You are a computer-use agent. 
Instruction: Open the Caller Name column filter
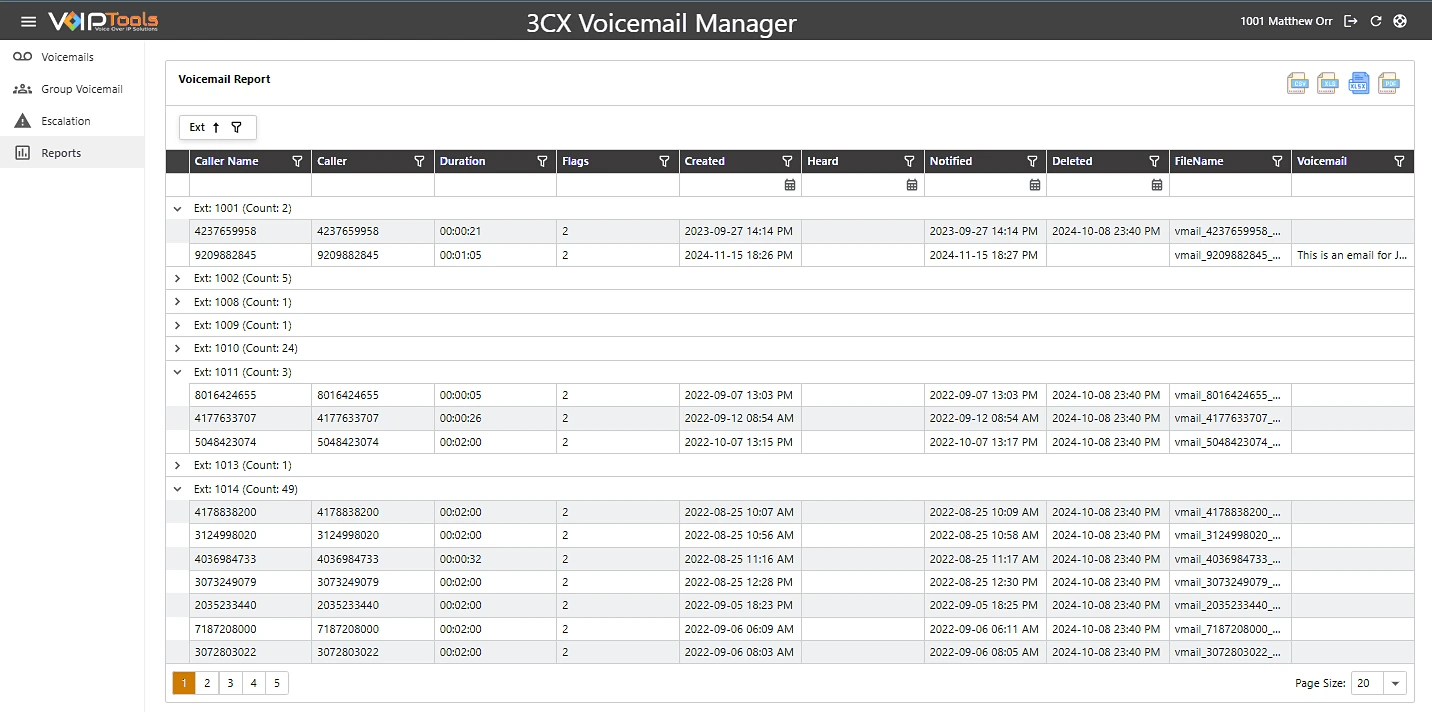coord(297,161)
